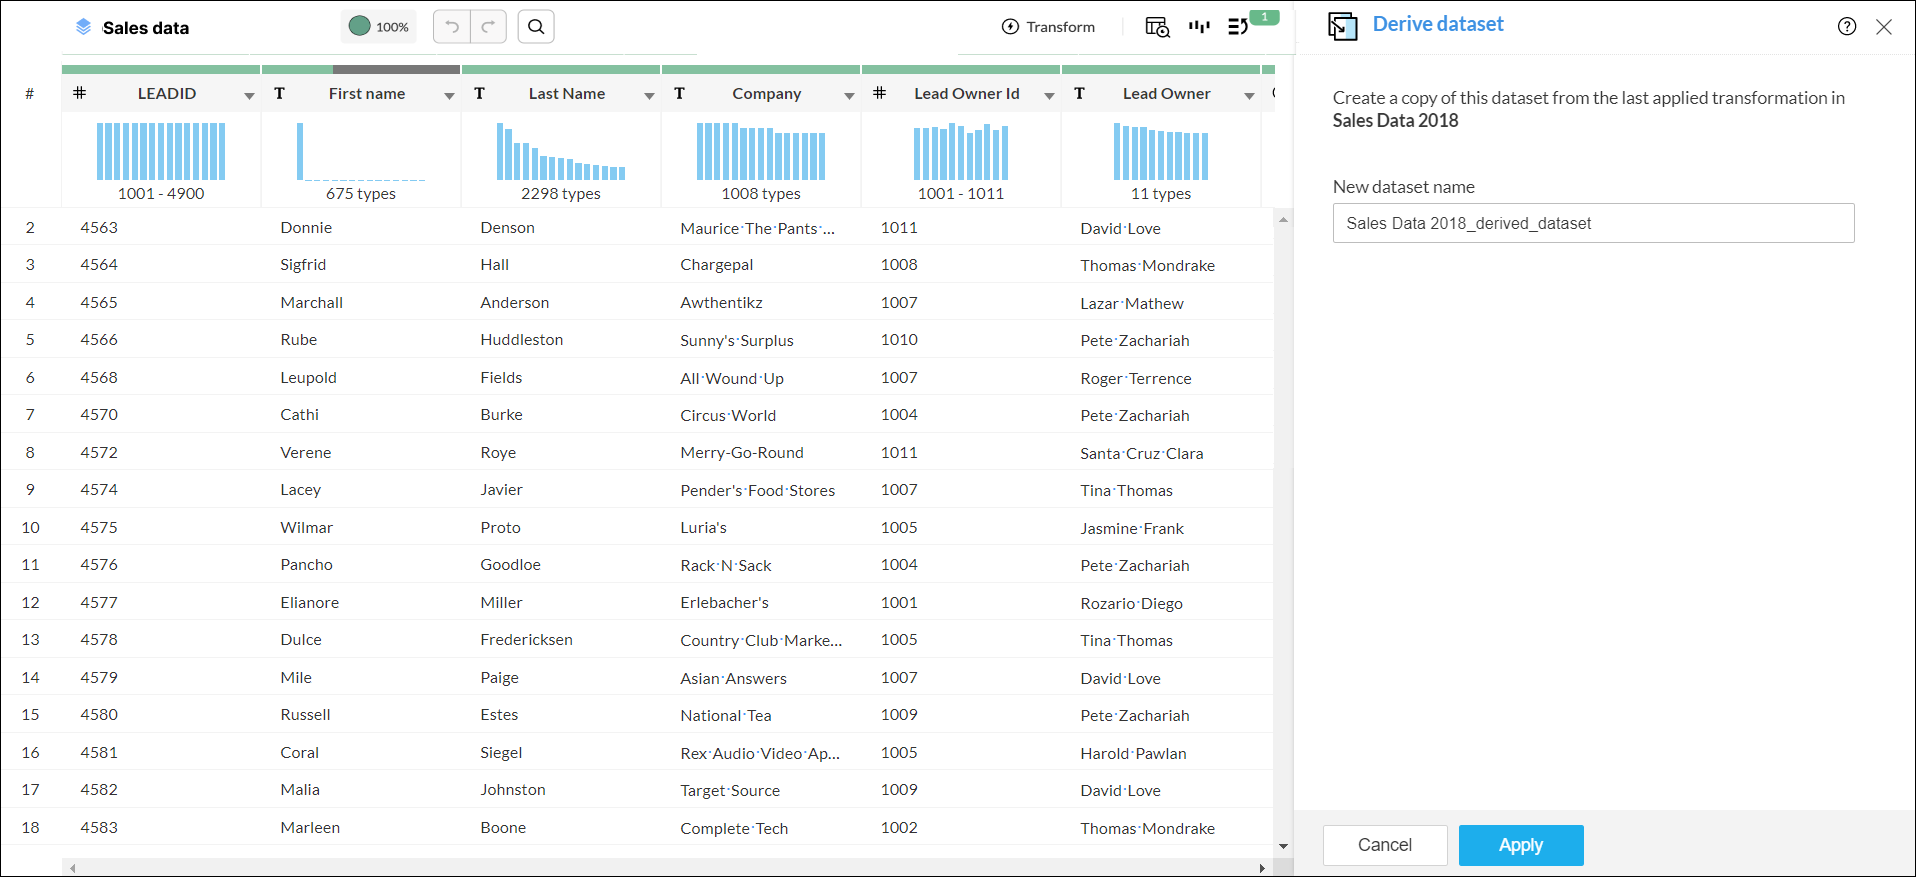
Task: Open the Transform menu
Action: [x=1048, y=27]
